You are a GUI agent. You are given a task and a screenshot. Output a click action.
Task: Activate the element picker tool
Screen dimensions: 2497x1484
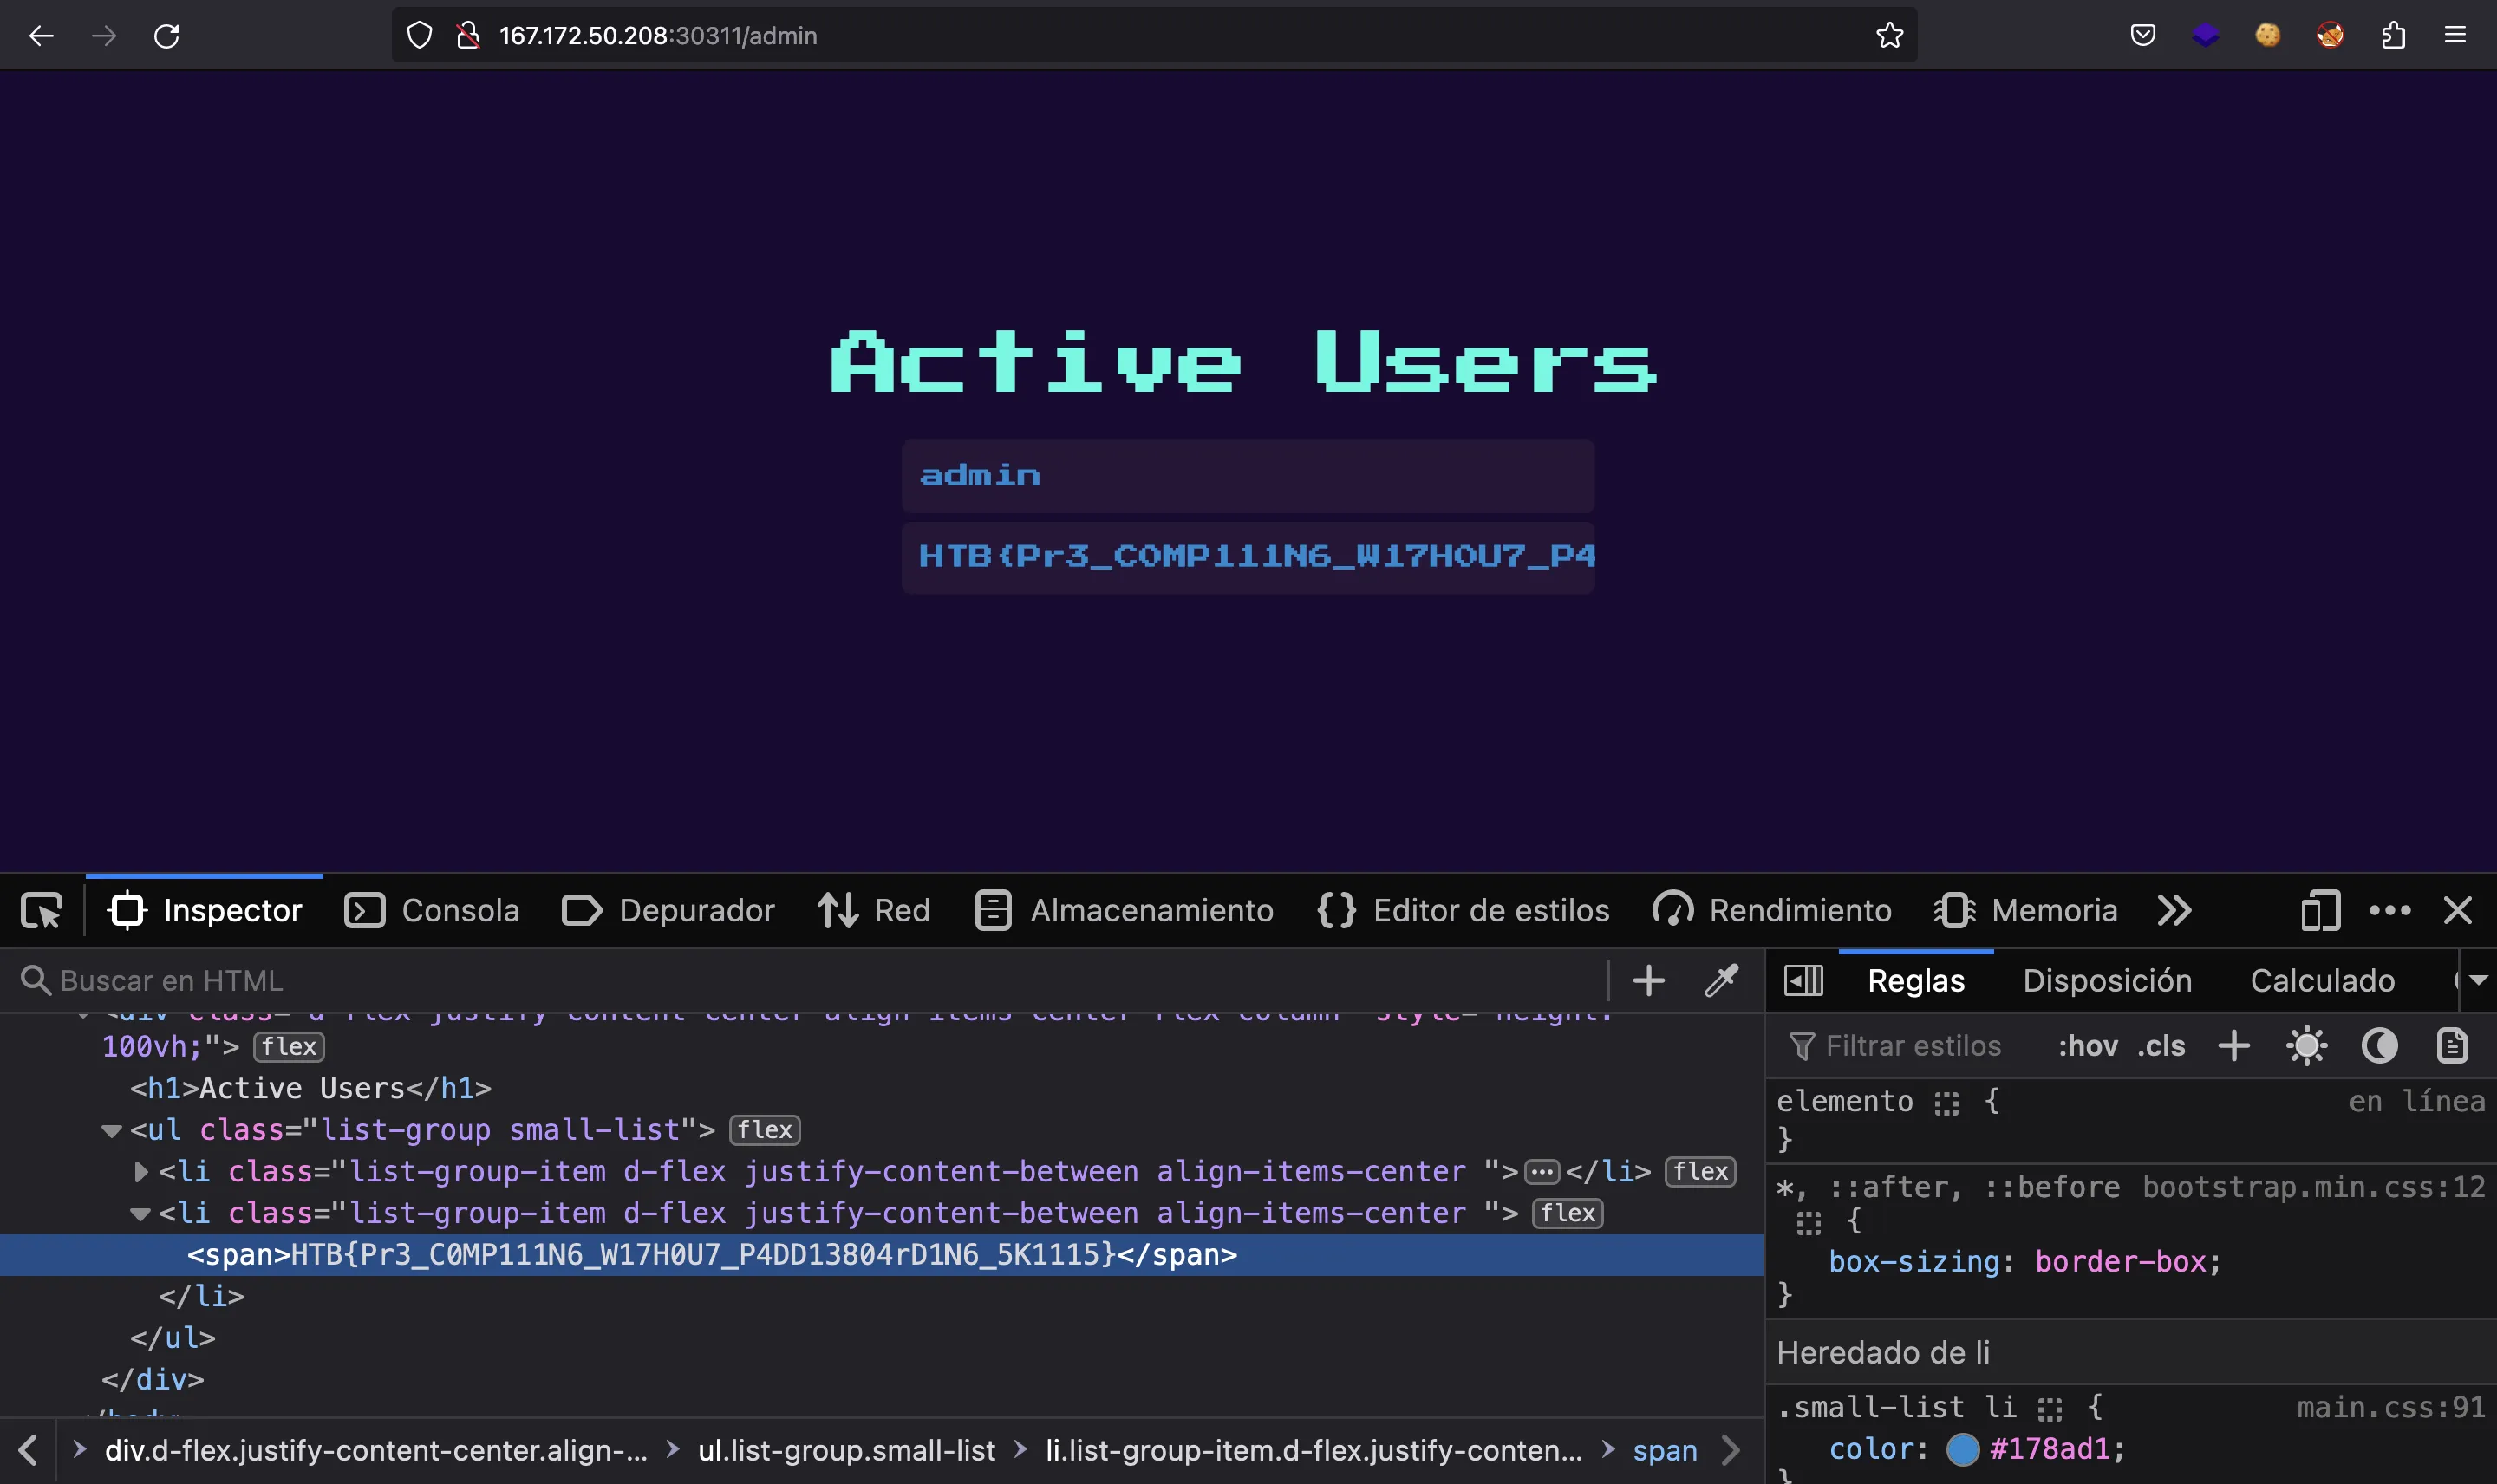[42, 910]
